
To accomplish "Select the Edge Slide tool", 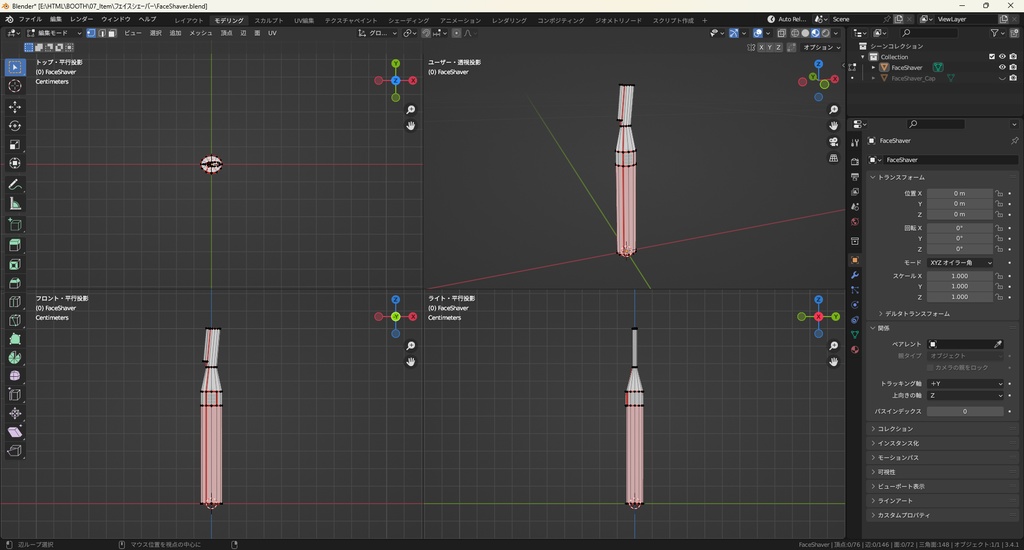I will tap(15, 395).
